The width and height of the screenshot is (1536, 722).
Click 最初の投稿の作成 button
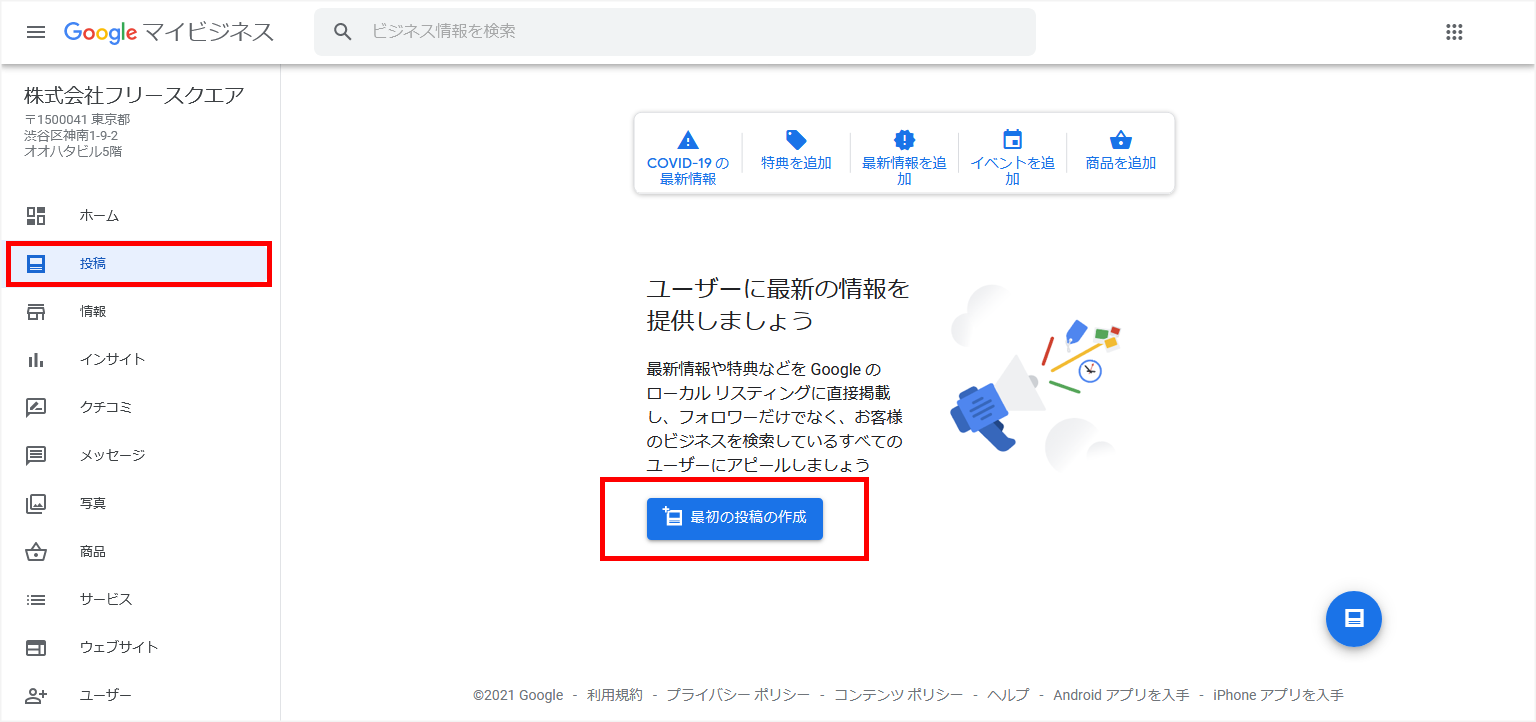tap(735, 518)
